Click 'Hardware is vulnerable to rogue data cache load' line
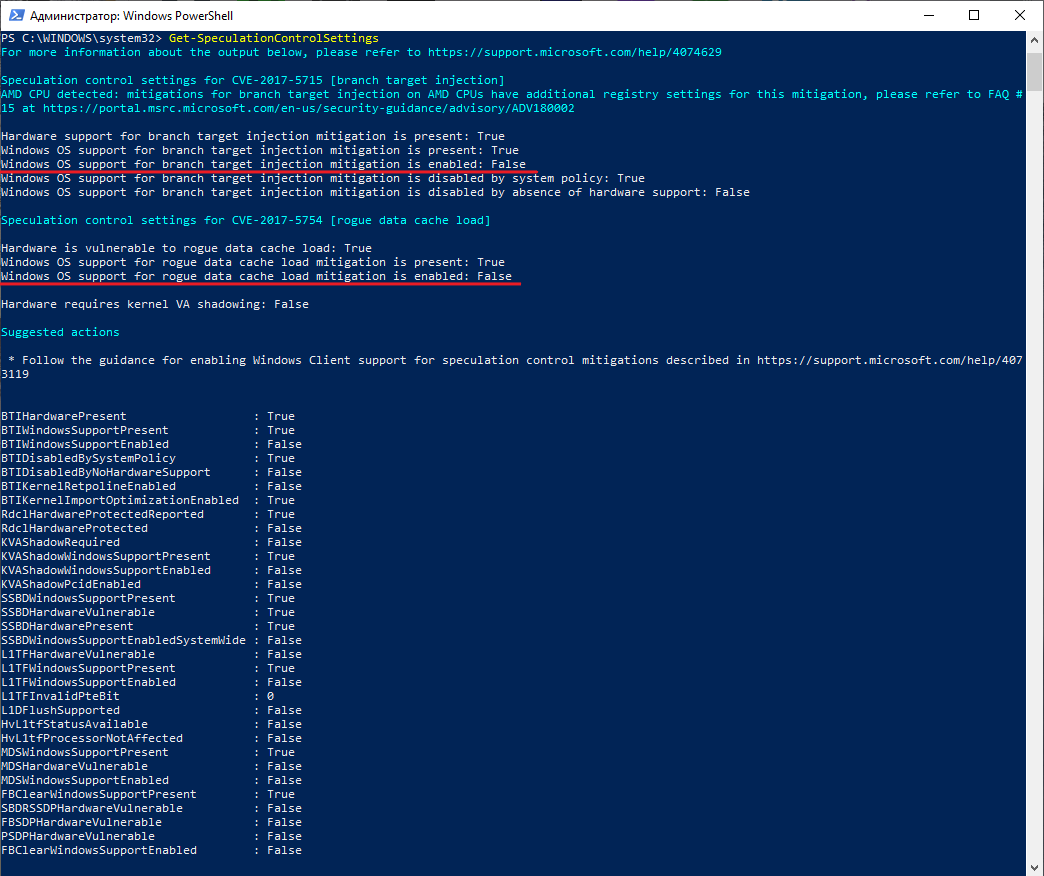The height and width of the screenshot is (876, 1044). (x=186, y=248)
